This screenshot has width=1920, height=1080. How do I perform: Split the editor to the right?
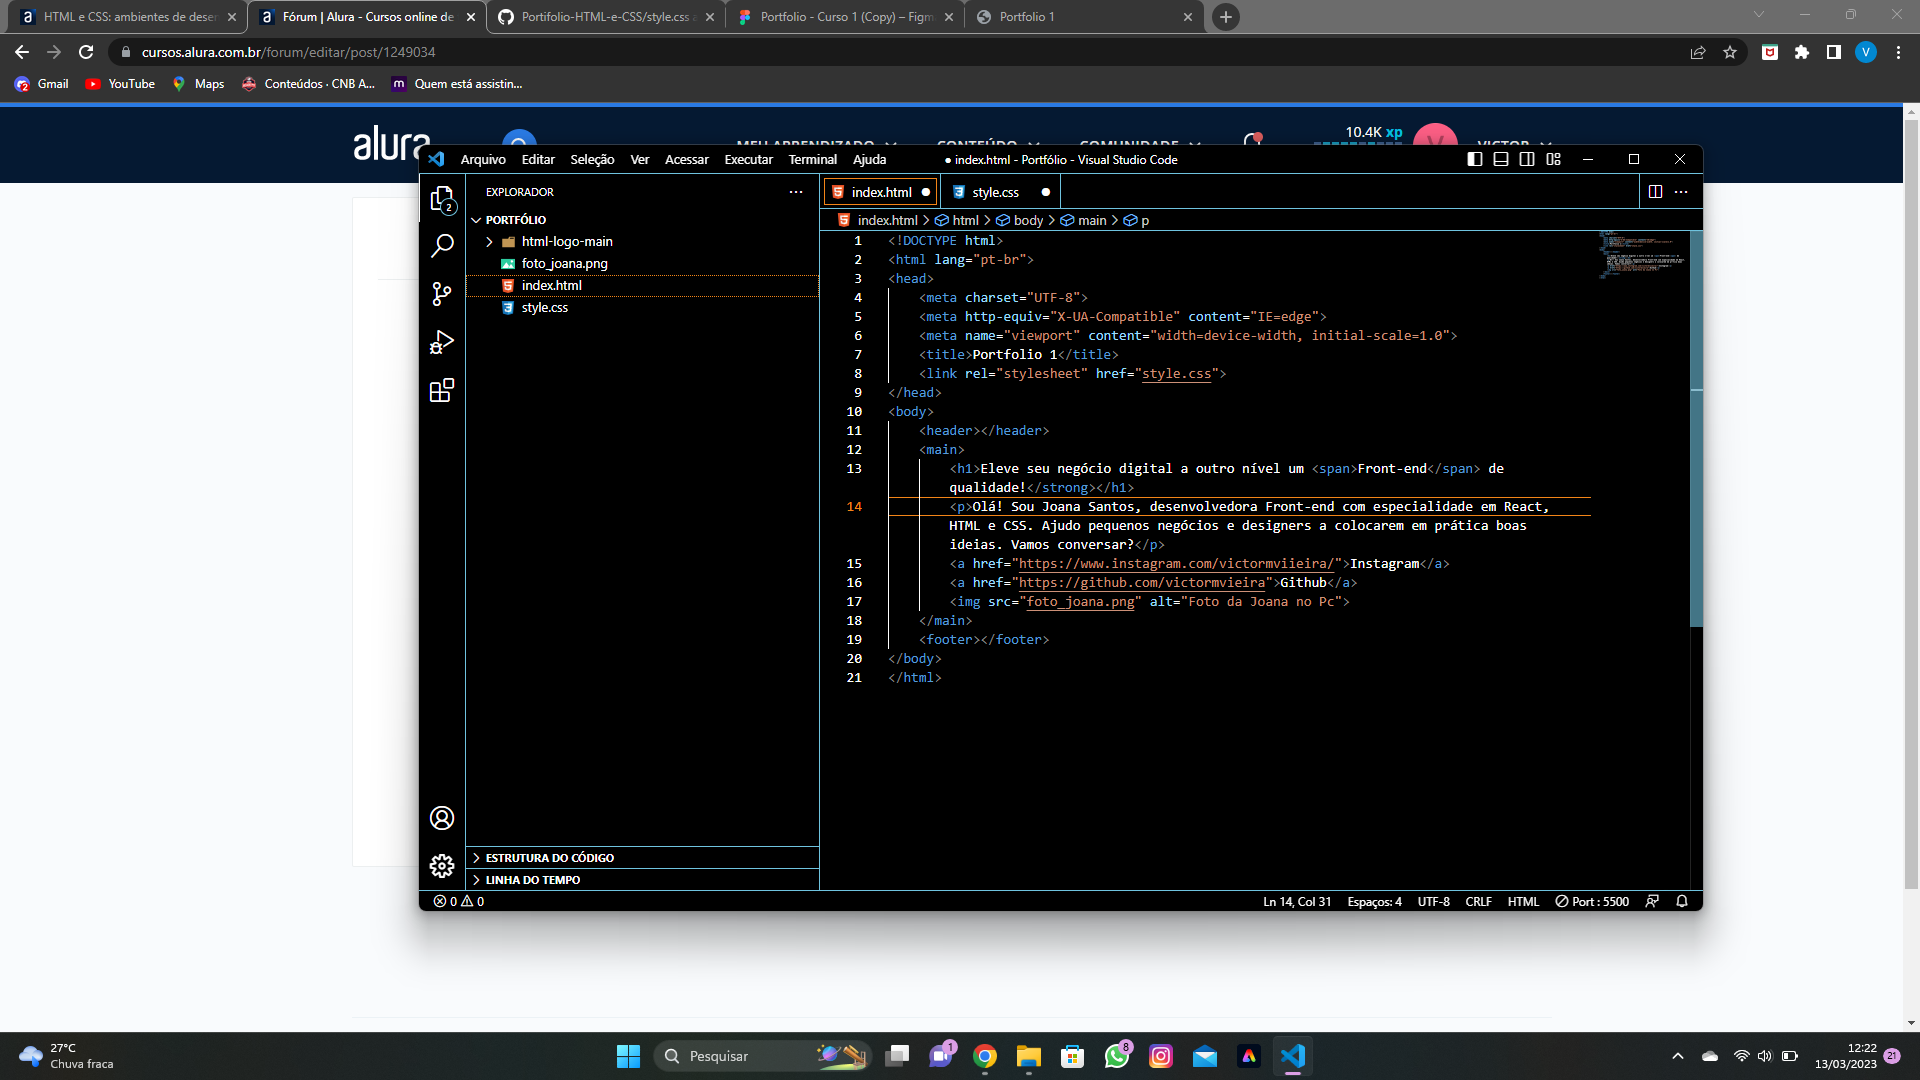[x=1655, y=192]
